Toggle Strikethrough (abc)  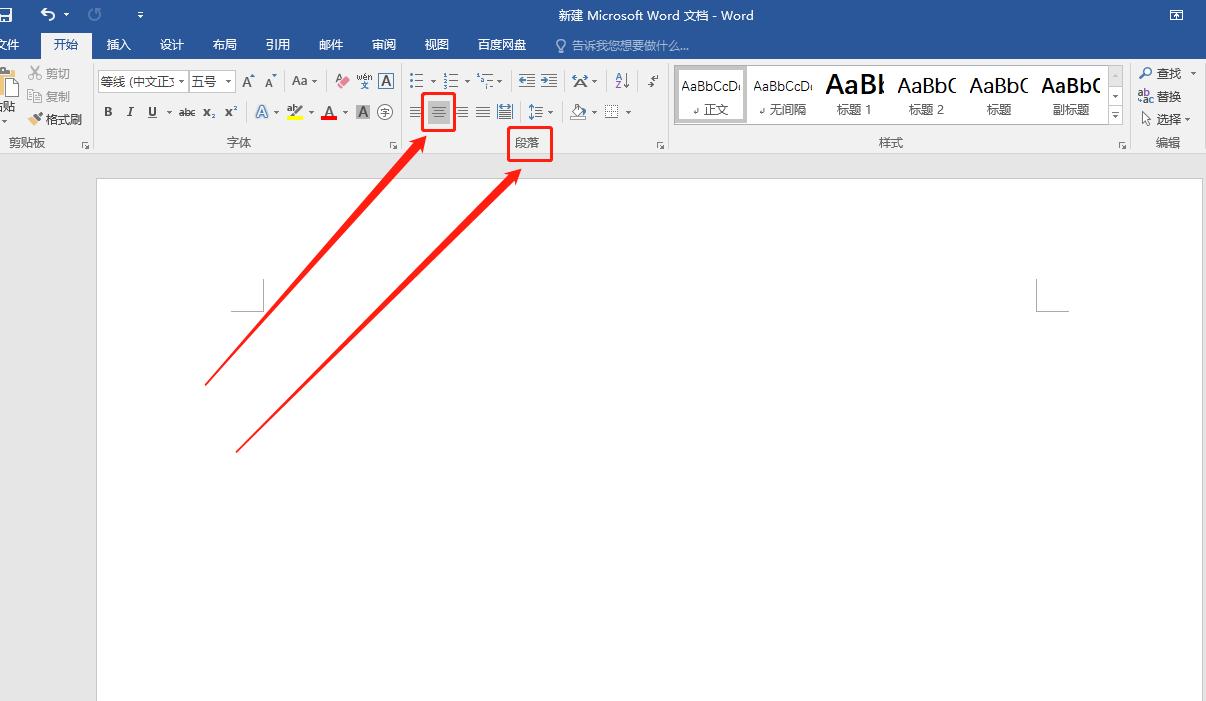coord(187,112)
